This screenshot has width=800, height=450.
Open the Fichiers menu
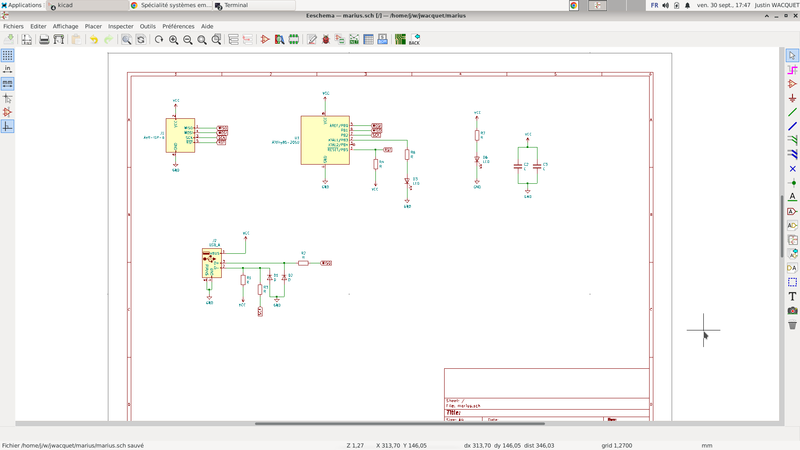pos(13,26)
